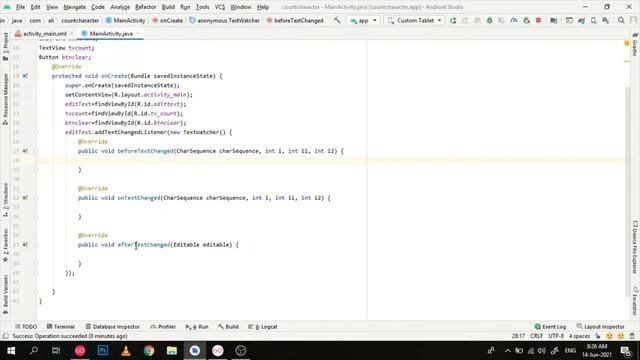Viewport: 640px width, 360px height.
Task: Open the Profiler tool window
Action: tap(162, 327)
